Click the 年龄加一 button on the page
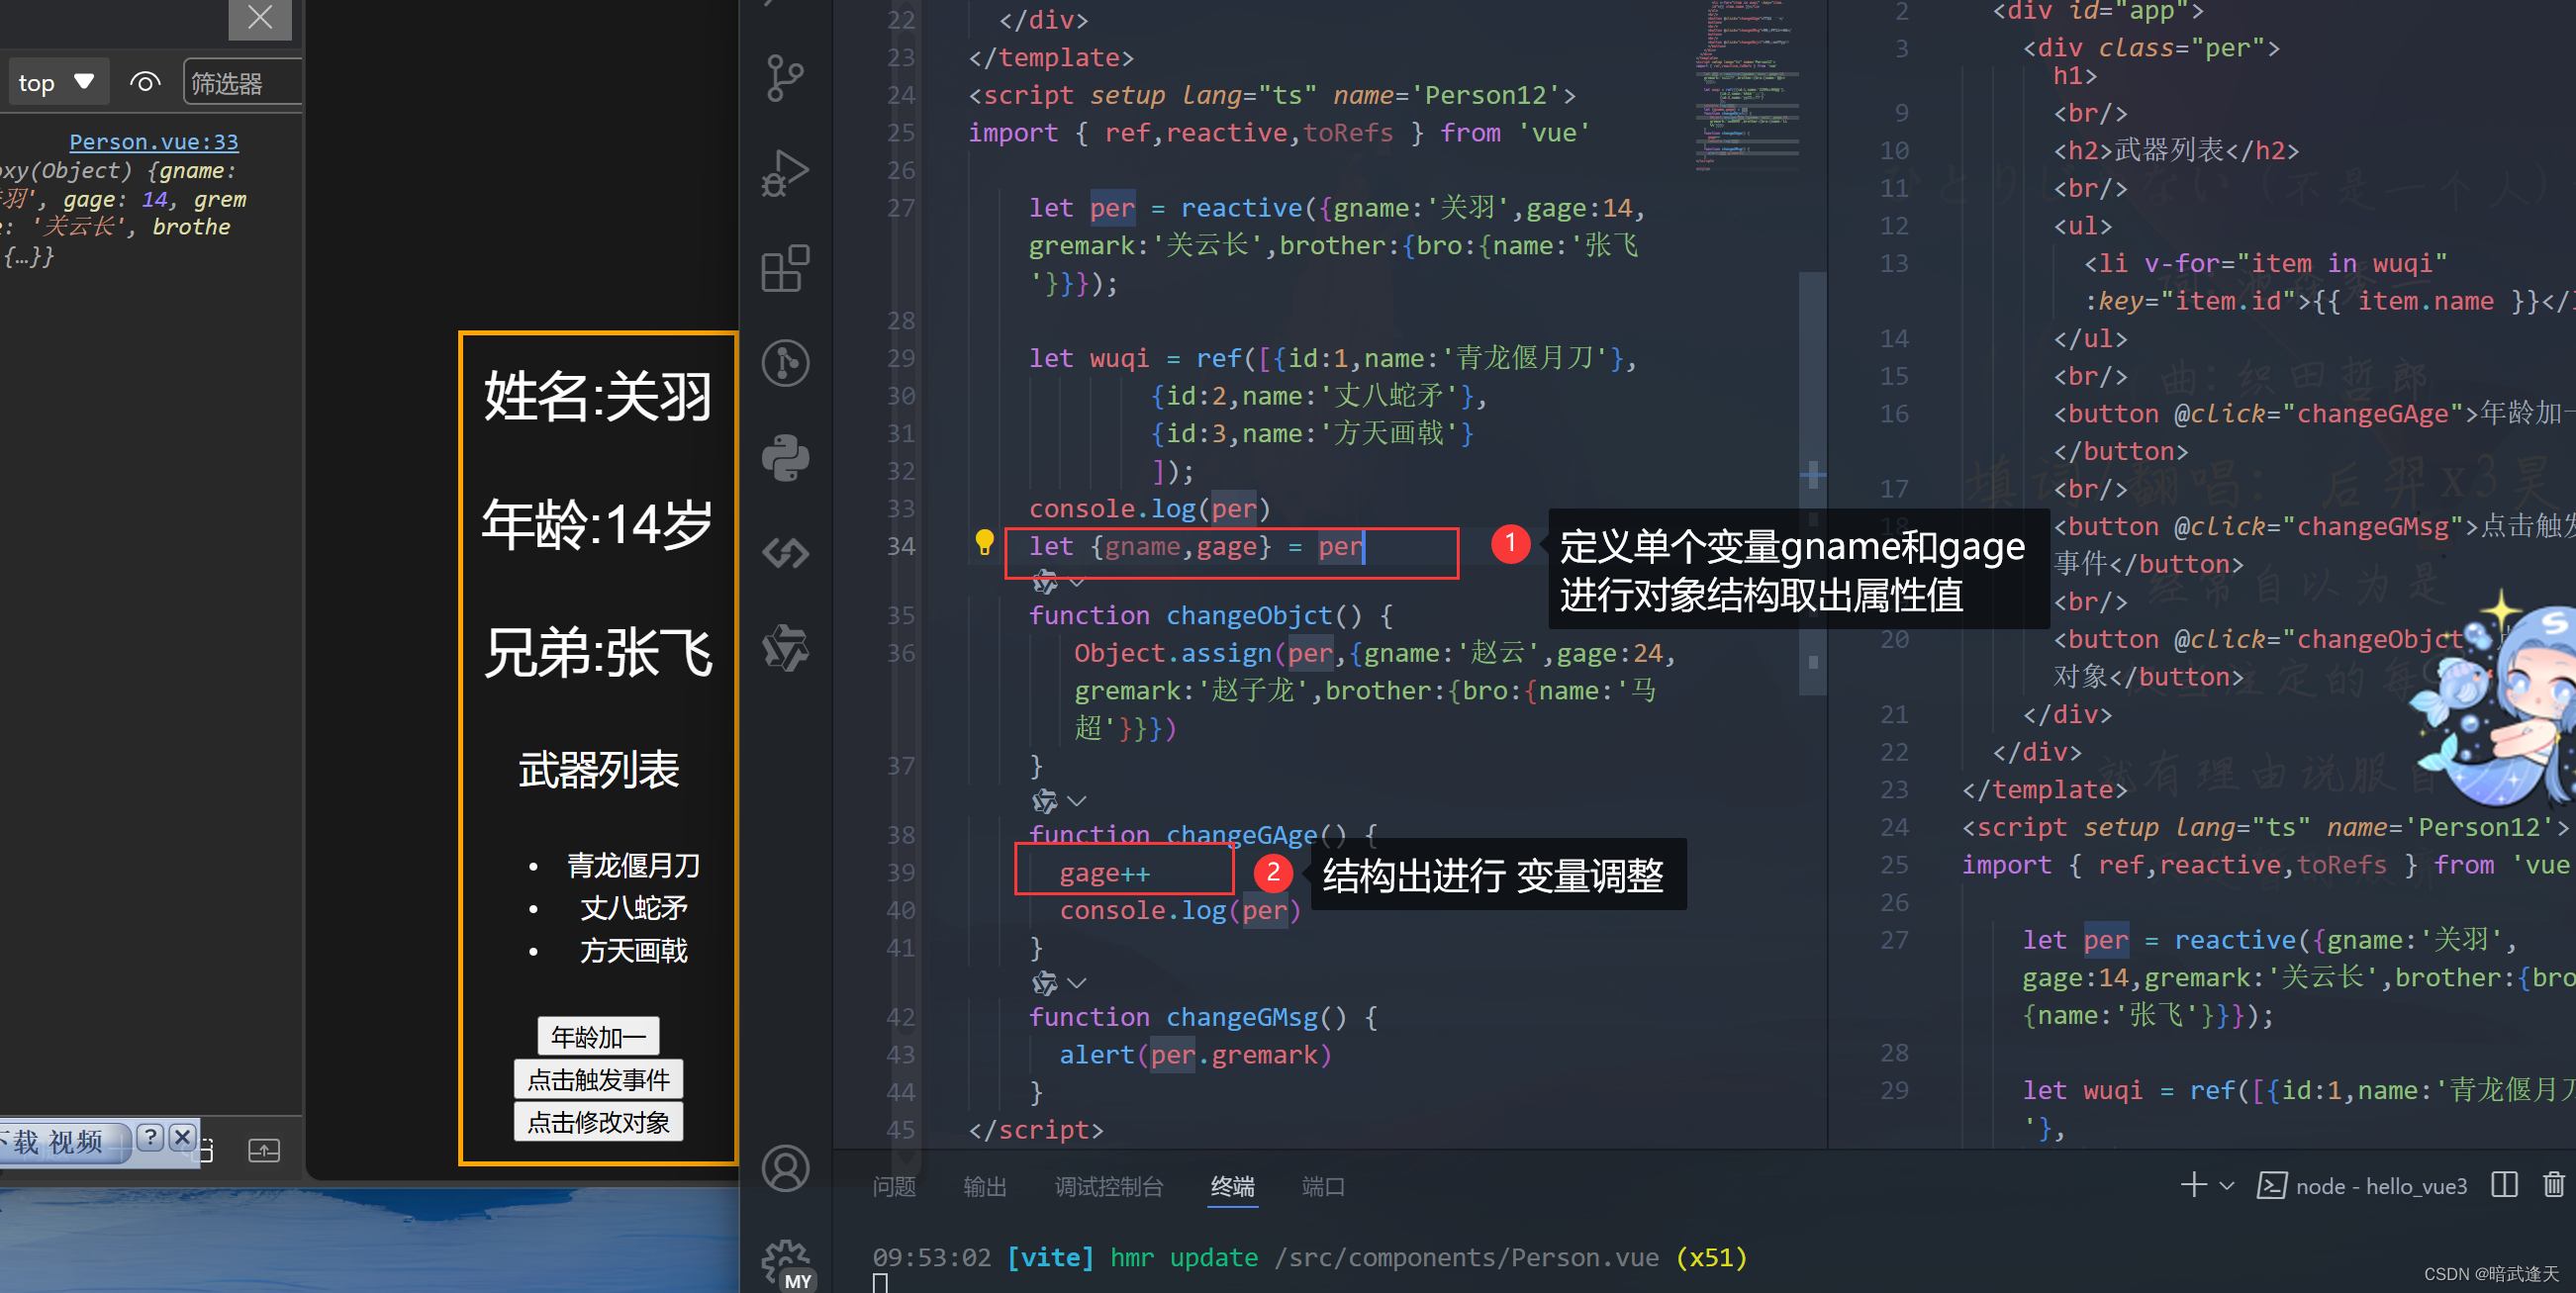This screenshot has height=1293, width=2576. (598, 1036)
